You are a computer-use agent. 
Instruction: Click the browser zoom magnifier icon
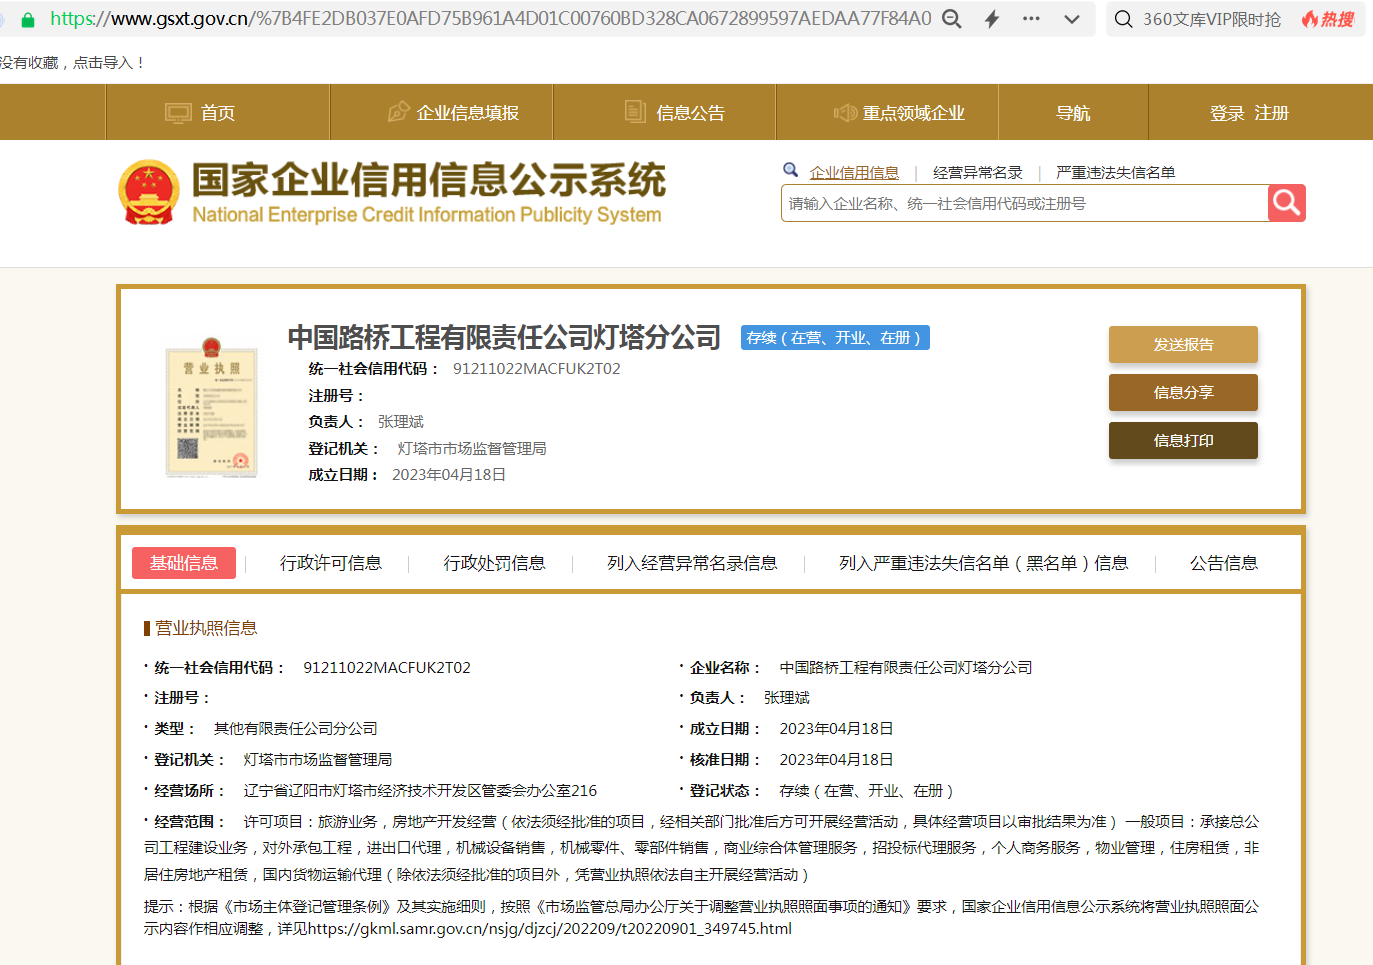pyautogui.click(x=952, y=19)
